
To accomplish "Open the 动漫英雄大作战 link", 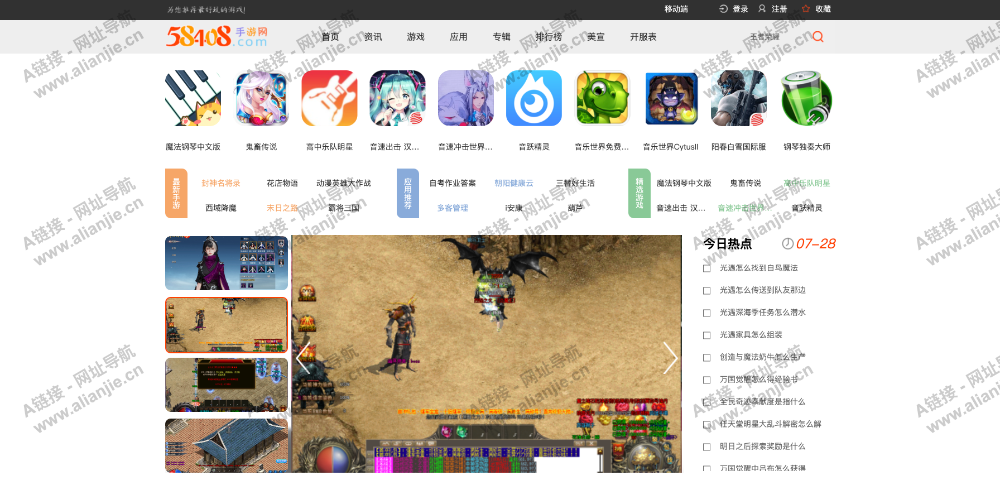I will tap(344, 183).
